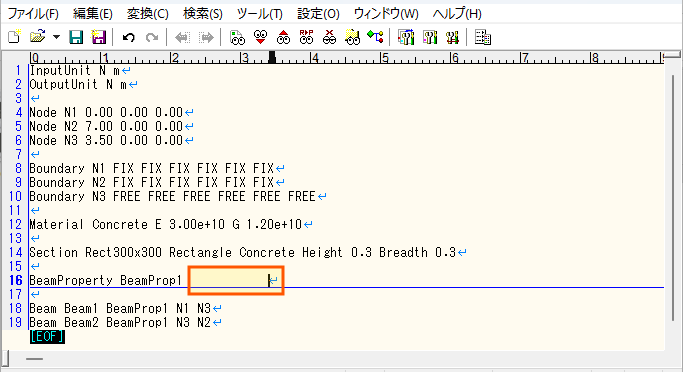This screenshot has height=372, width=683.
Task: Click the 'Boundary N1 FIX' line
Action: tap(152, 168)
